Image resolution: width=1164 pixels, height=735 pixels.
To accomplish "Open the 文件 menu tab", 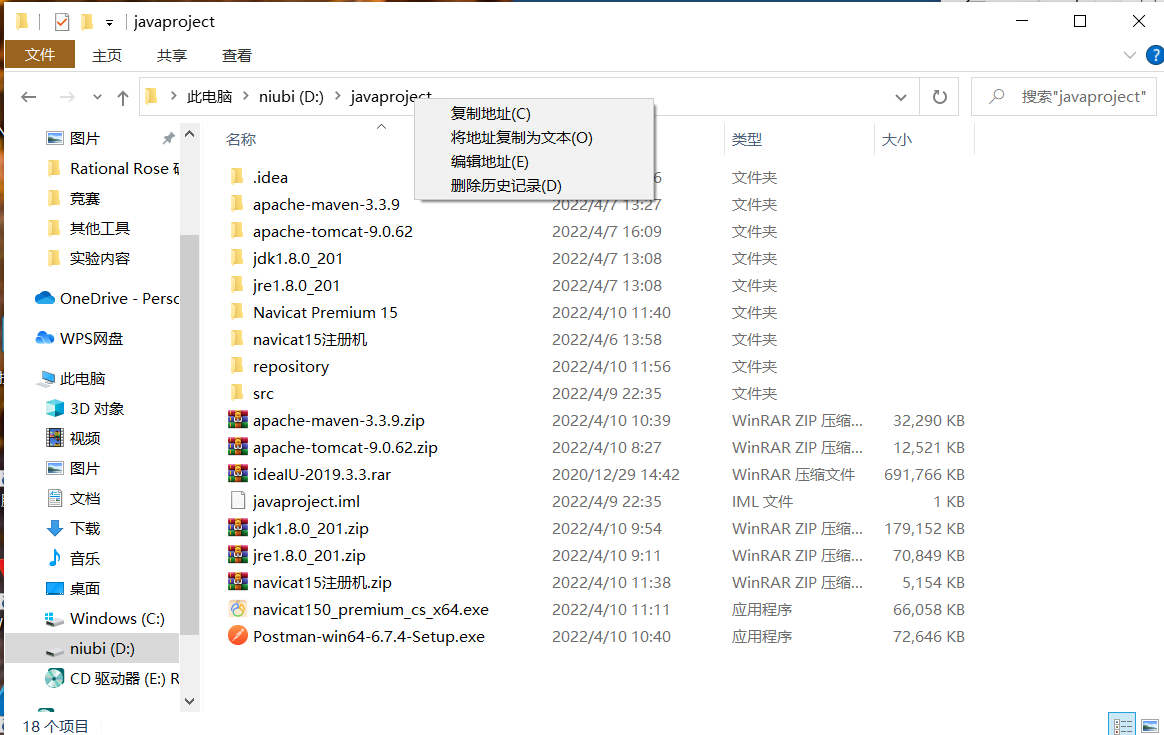I will 40,55.
